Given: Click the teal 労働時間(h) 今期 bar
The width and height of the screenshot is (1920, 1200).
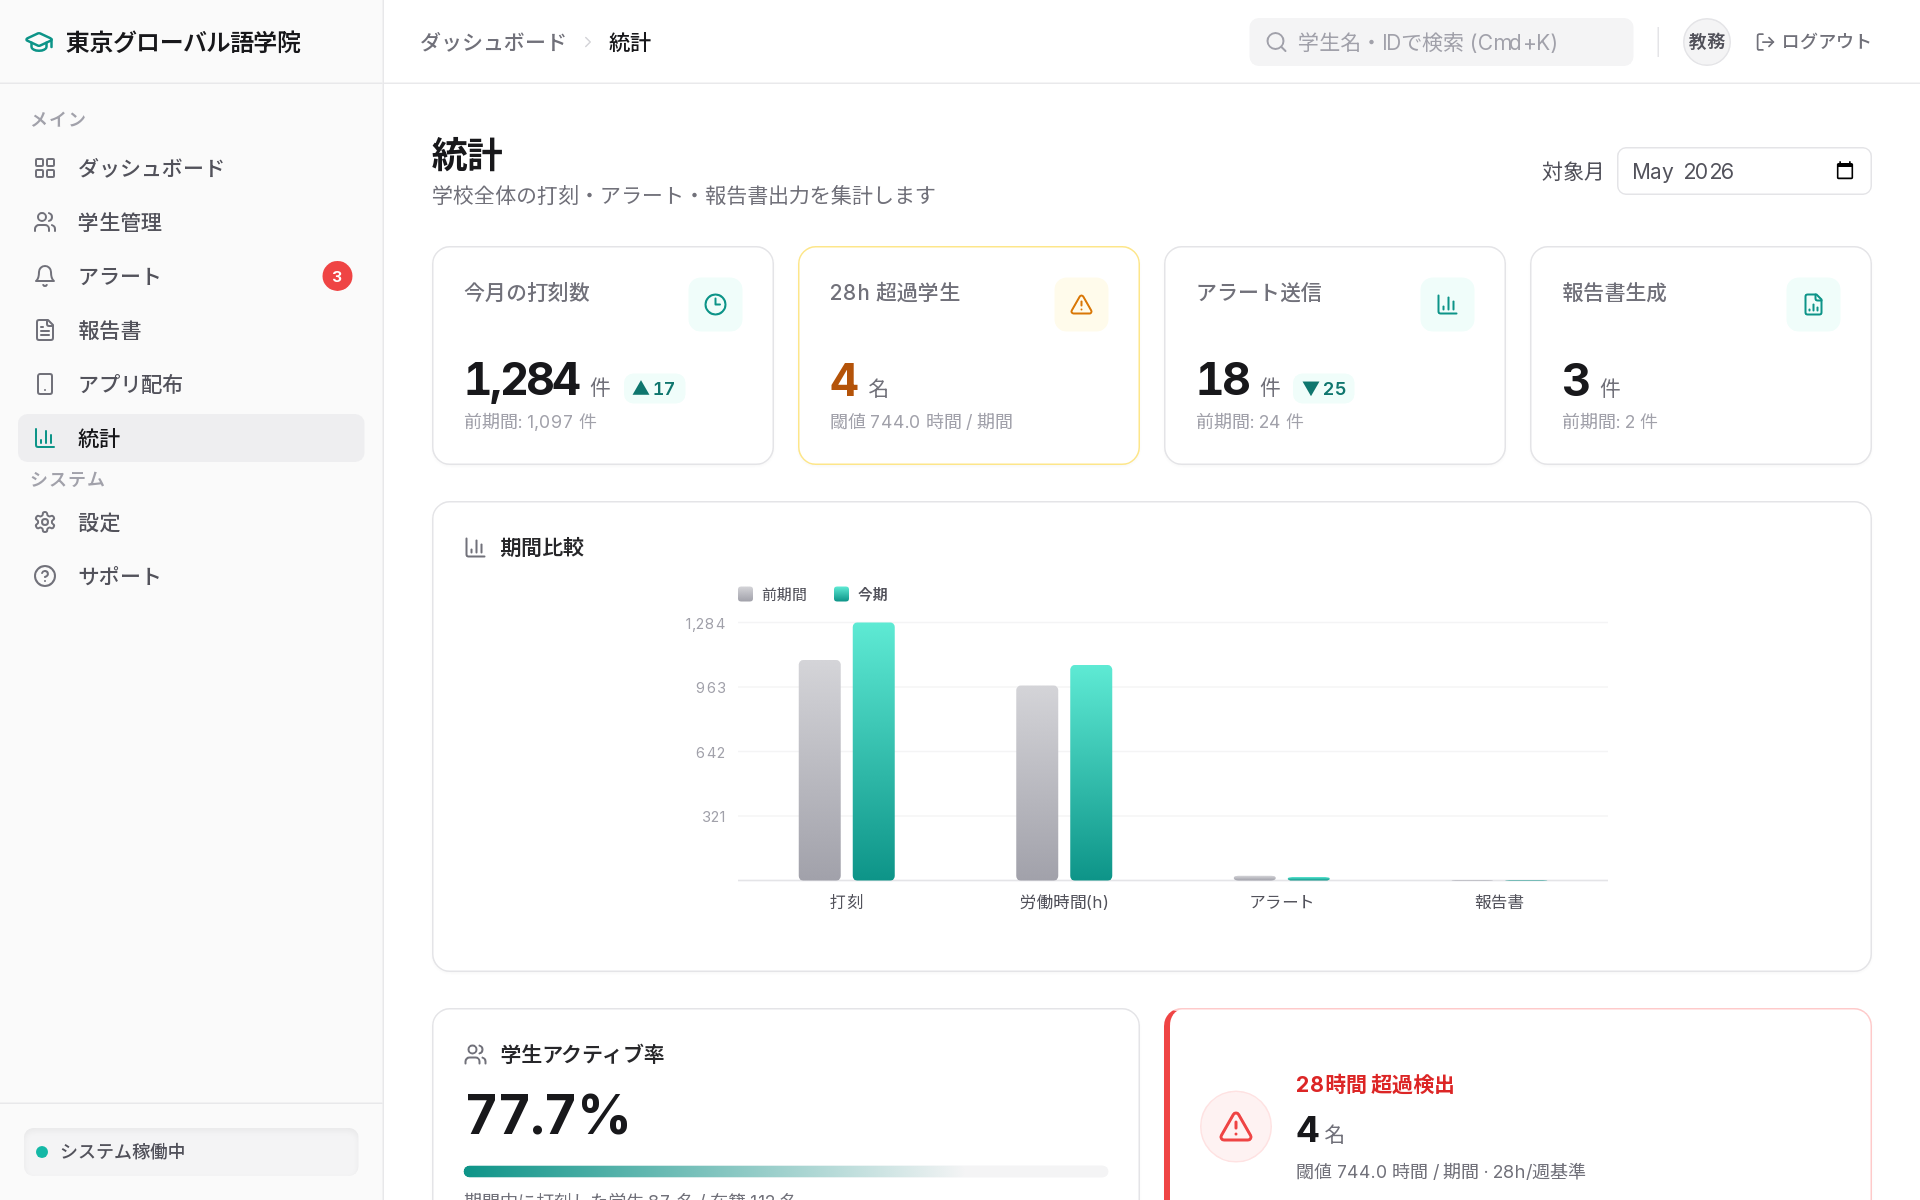Looking at the screenshot, I should point(1091,773).
